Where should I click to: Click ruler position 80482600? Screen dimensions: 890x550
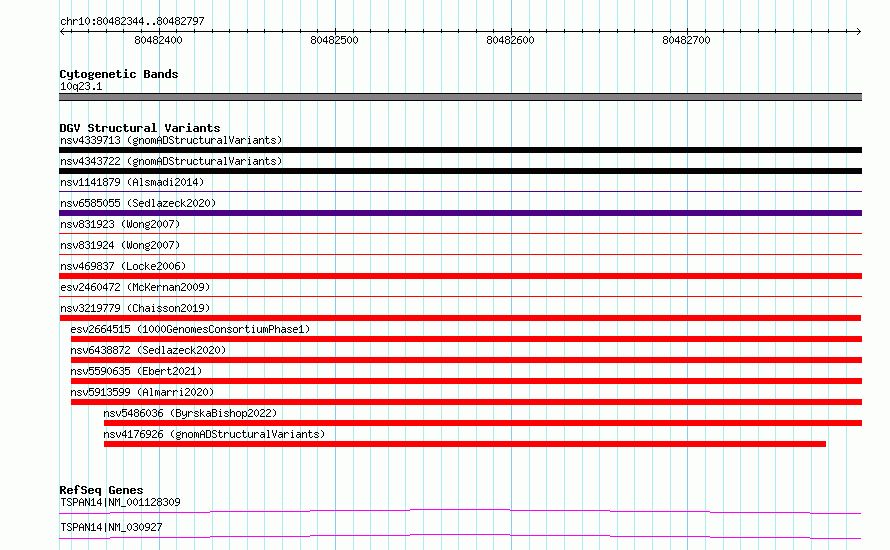coord(510,40)
